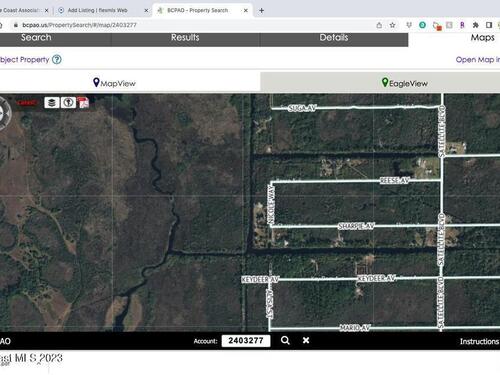Switch to the Coast Association browser tab
Viewport: 500px width, 375px height.
[21, 10]
